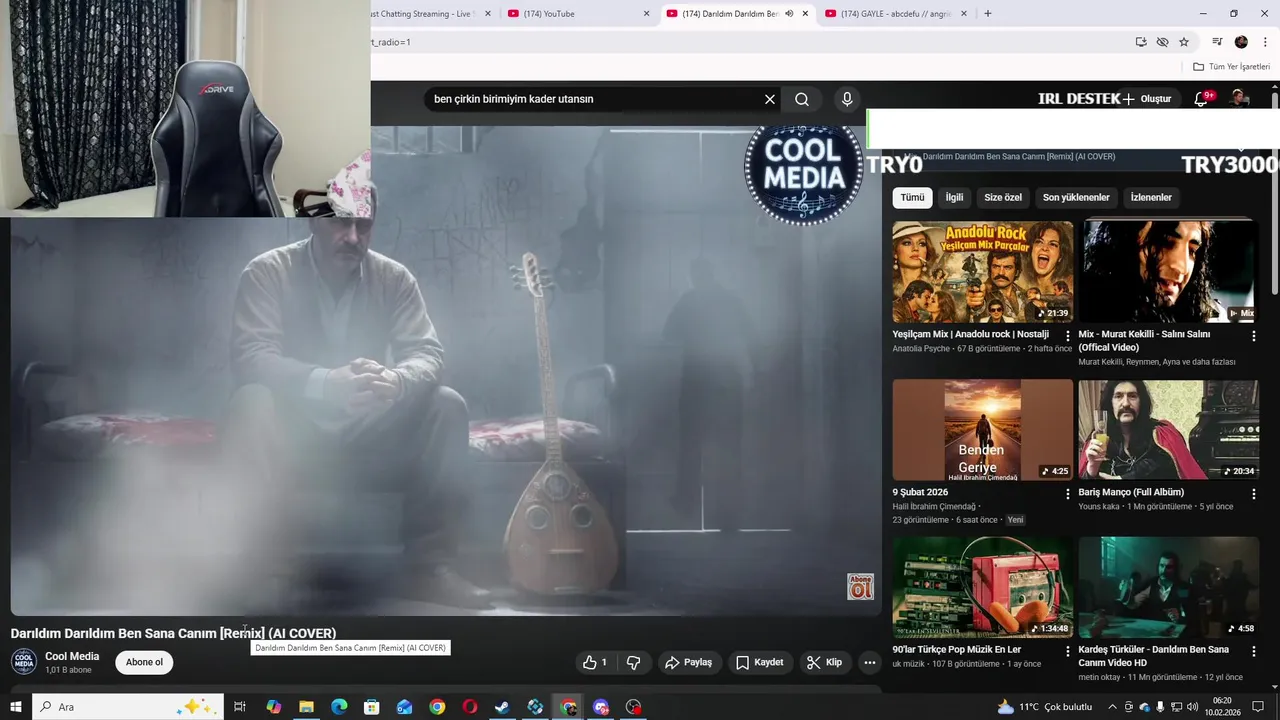Open Tüm Yer İşaretleri bookmarks folder
The height and width of the screenshot is (720, 1280).
(1232, 67)
